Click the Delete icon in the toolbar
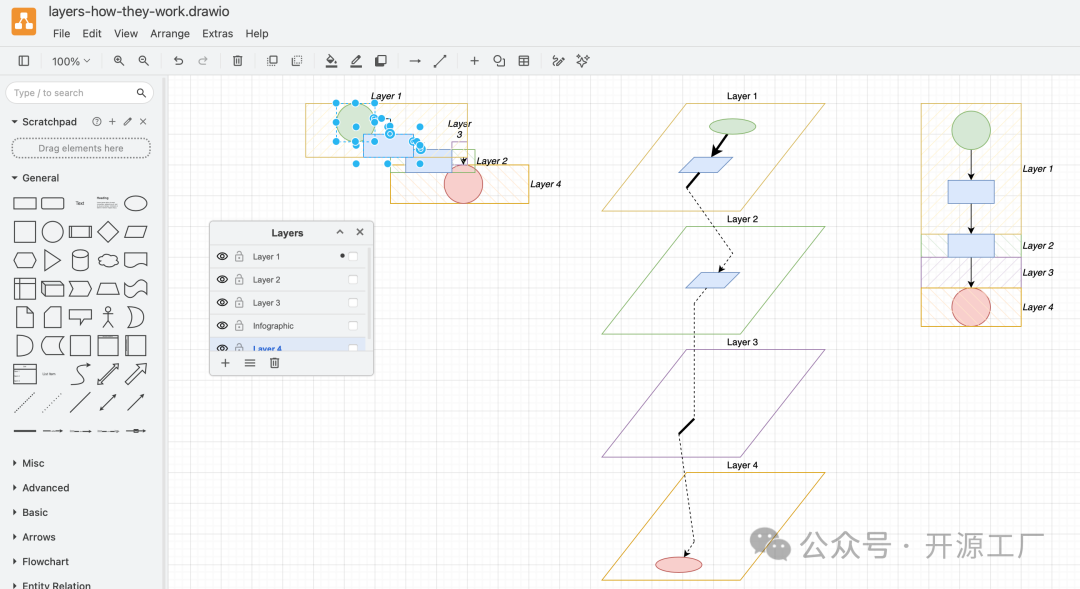This screenshot has width=1080, height=589. tap(236, 60)
